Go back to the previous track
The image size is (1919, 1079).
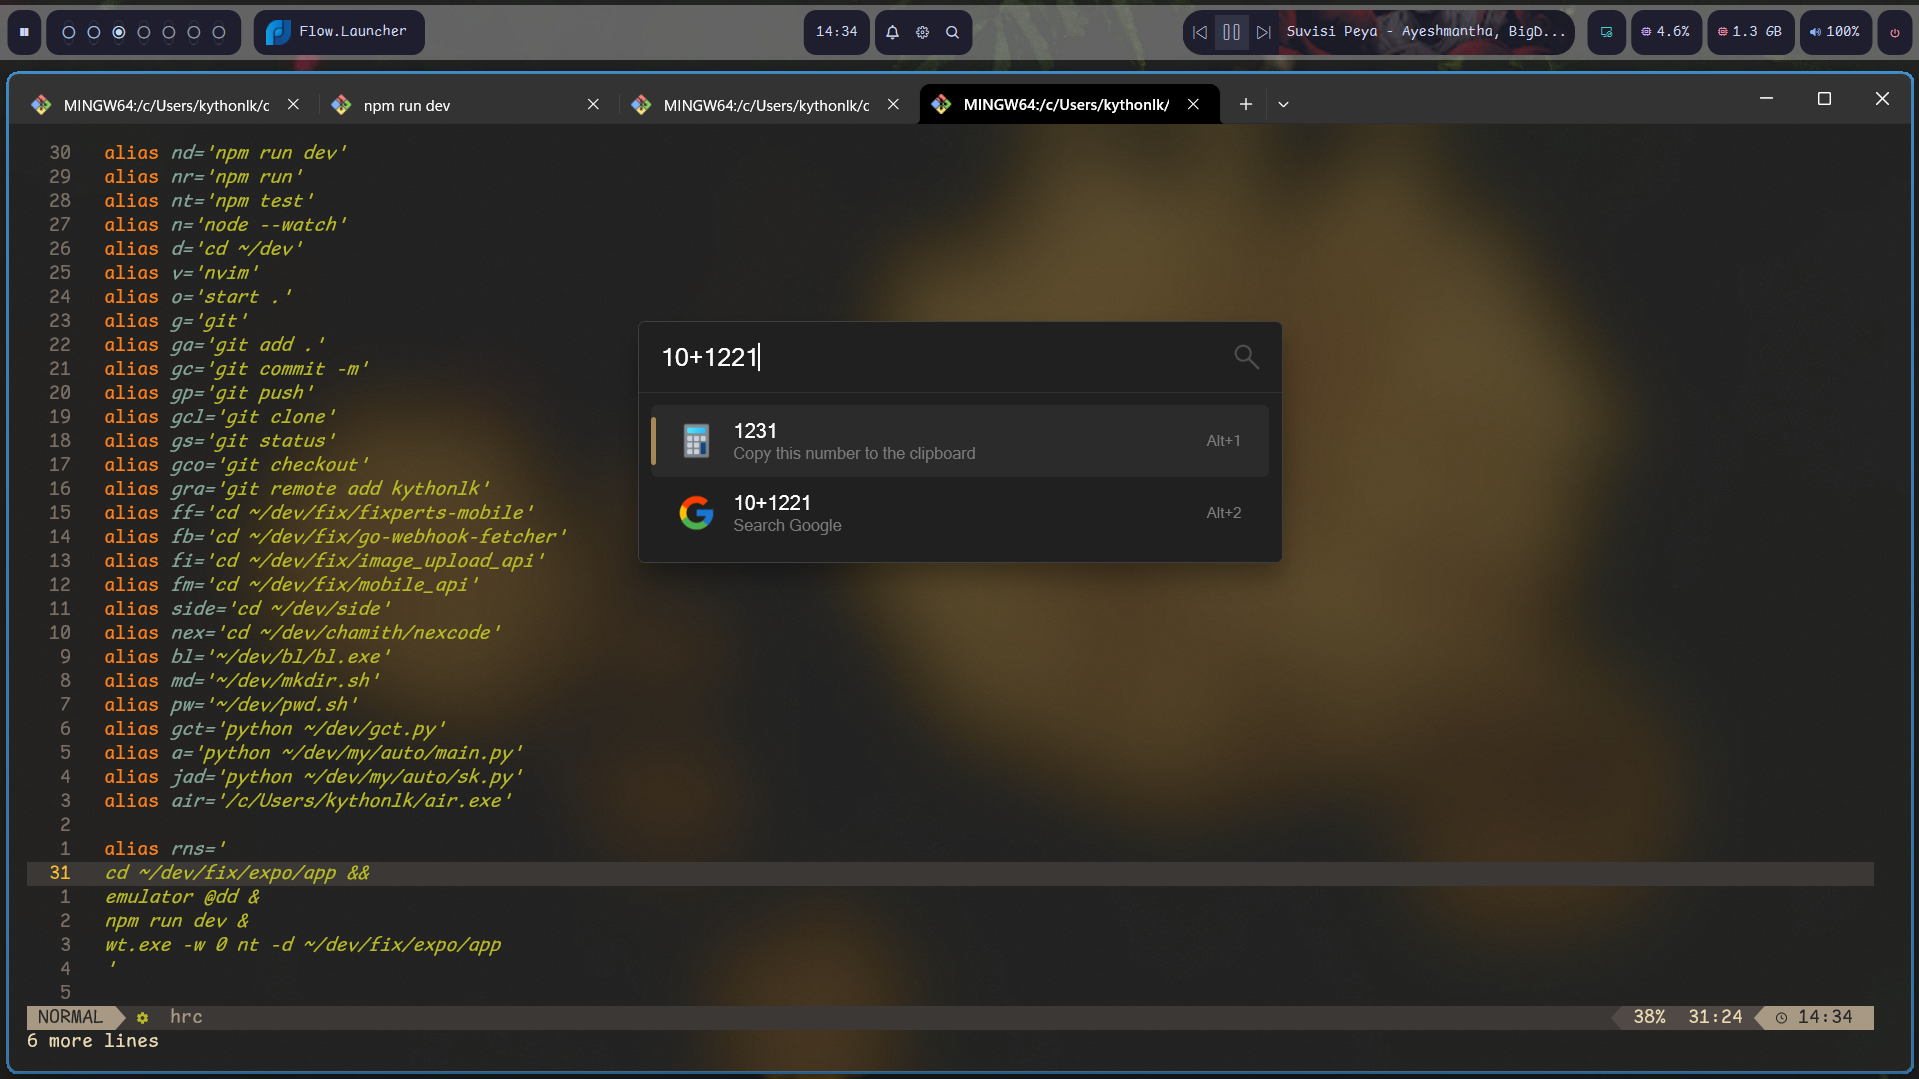point(1200,32)
